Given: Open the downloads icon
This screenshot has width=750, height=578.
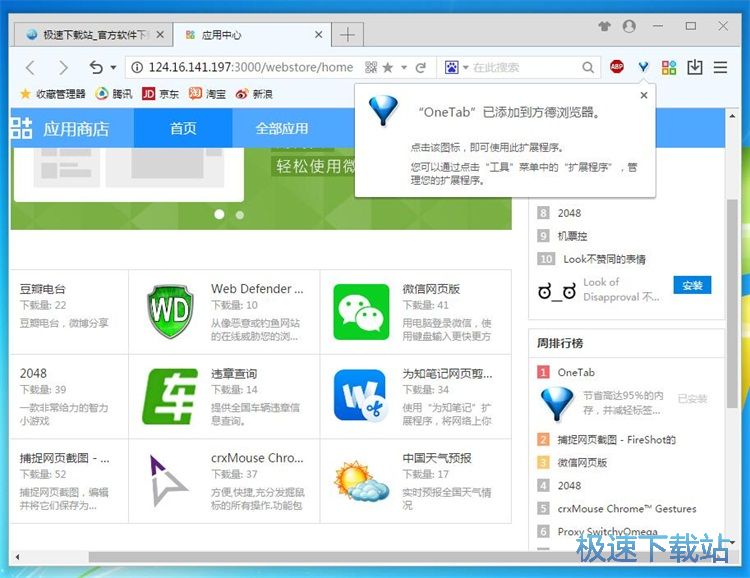Looking at the screenshot, I should (x=695, y=67).
